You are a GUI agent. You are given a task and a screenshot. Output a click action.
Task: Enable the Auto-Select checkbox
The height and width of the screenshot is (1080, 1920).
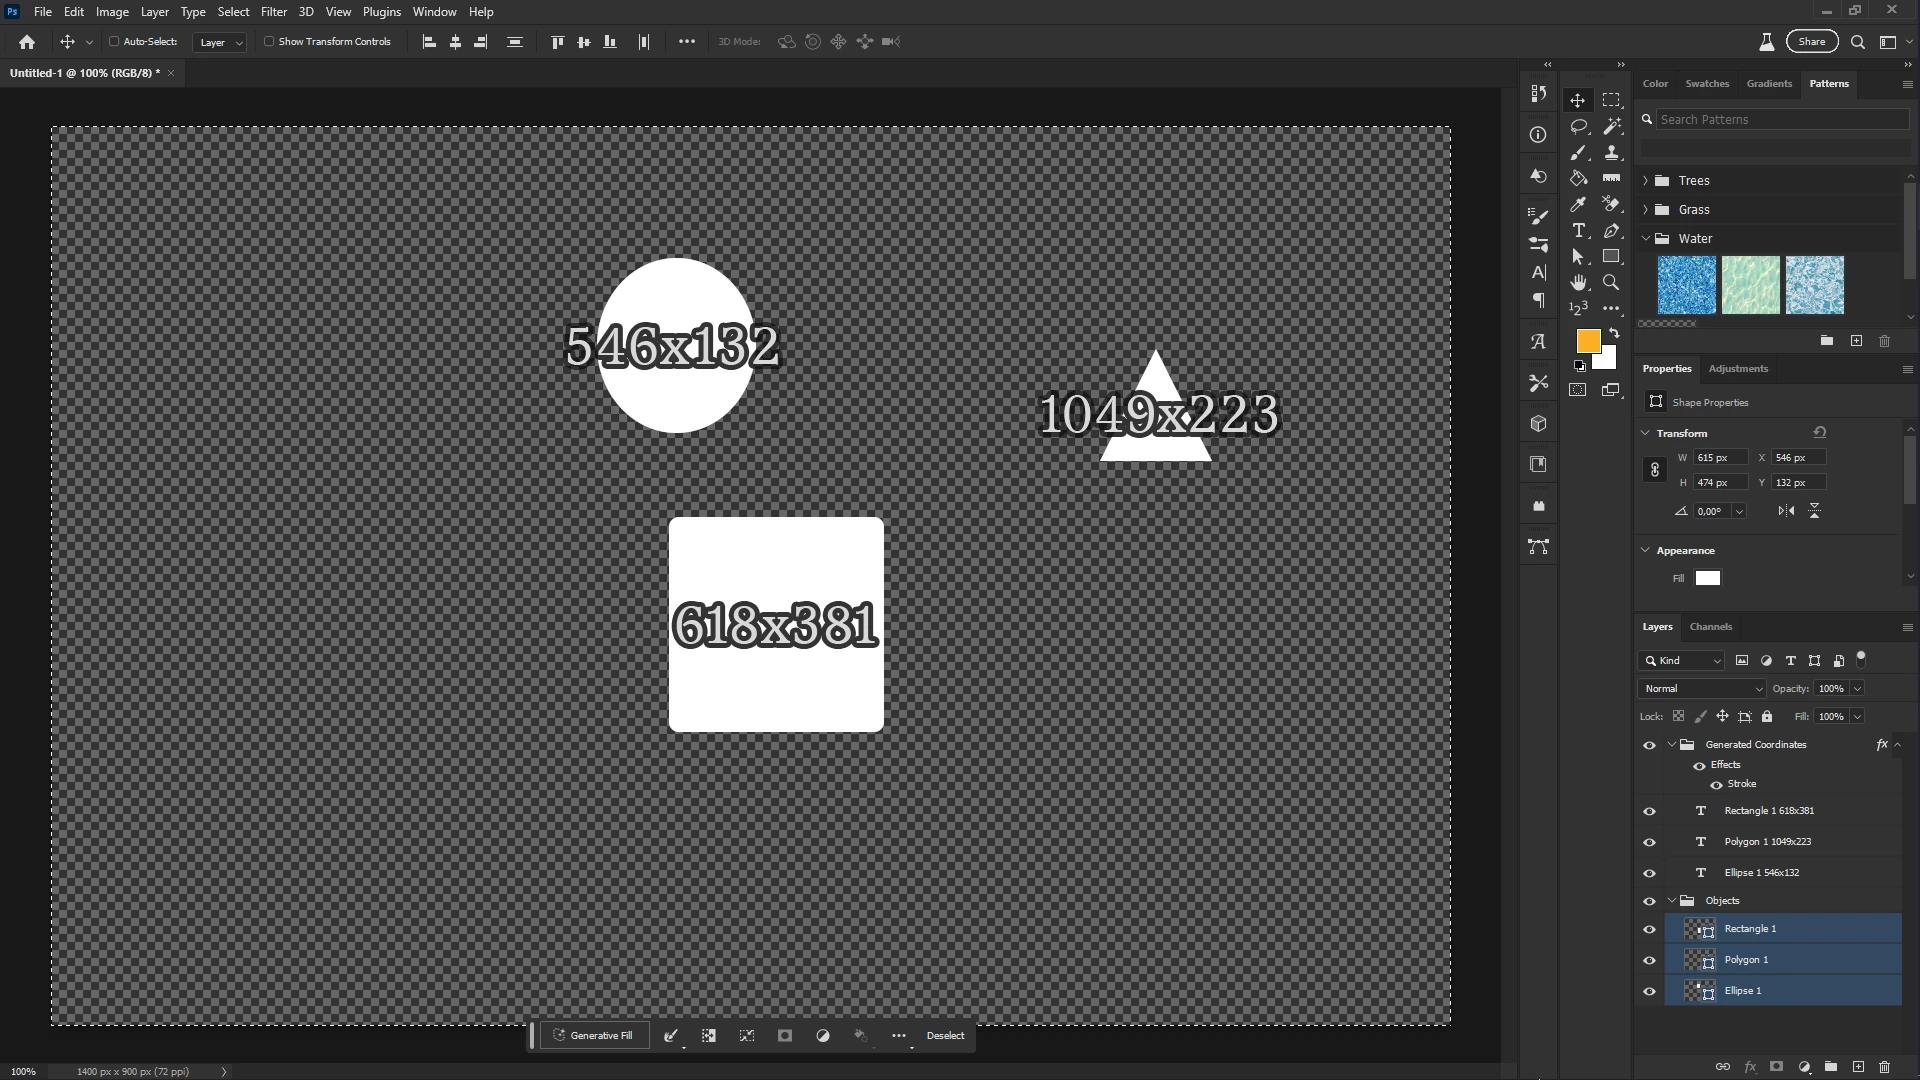click(x=114, y=42)
